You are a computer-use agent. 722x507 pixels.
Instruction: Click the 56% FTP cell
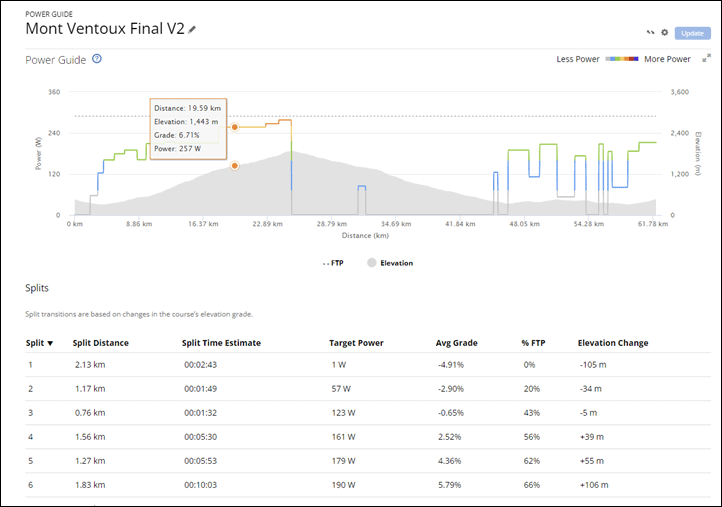531,437
